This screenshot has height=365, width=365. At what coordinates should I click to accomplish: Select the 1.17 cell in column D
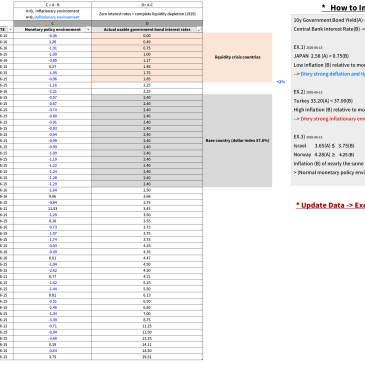coord(147,60)
